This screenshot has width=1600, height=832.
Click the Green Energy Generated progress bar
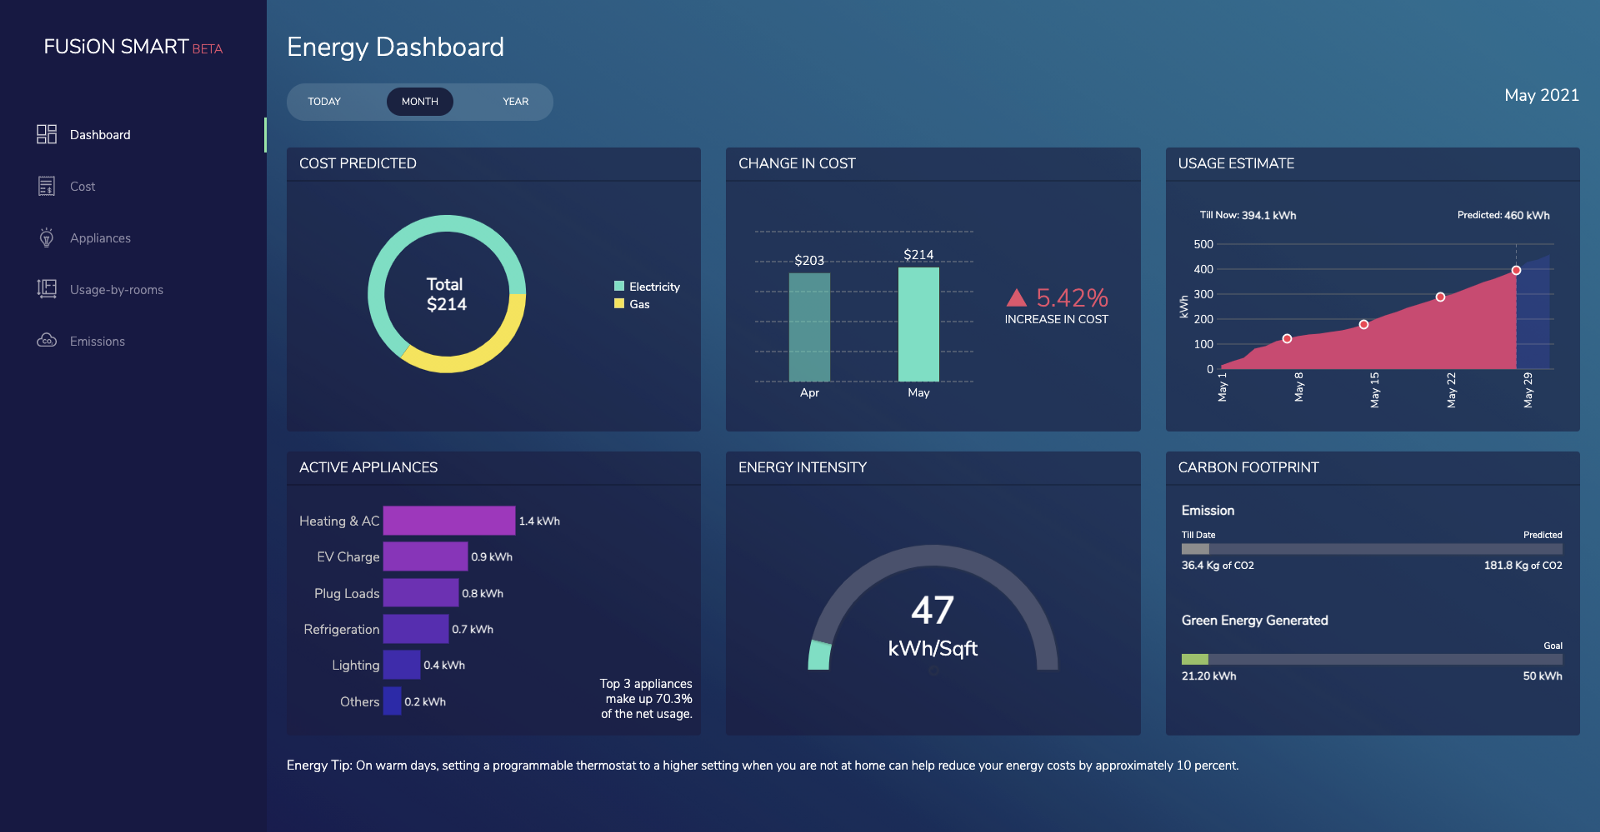click(1371, 660)
